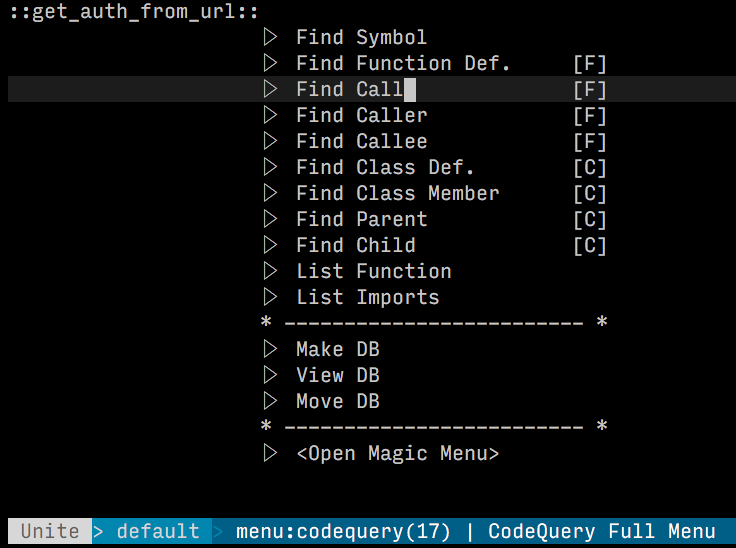This screenshot has width=736, height=548.
Task: Select Find Child in the CodeQuery menu
Action: pos(355,245)
